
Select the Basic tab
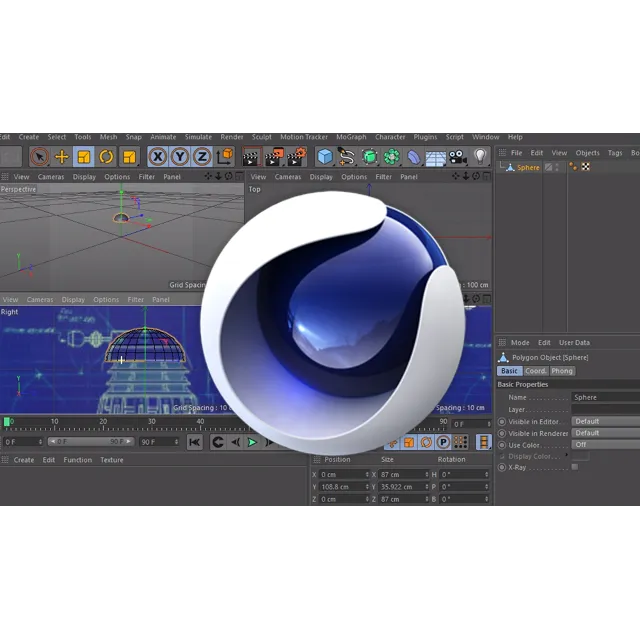coord(509,371)
